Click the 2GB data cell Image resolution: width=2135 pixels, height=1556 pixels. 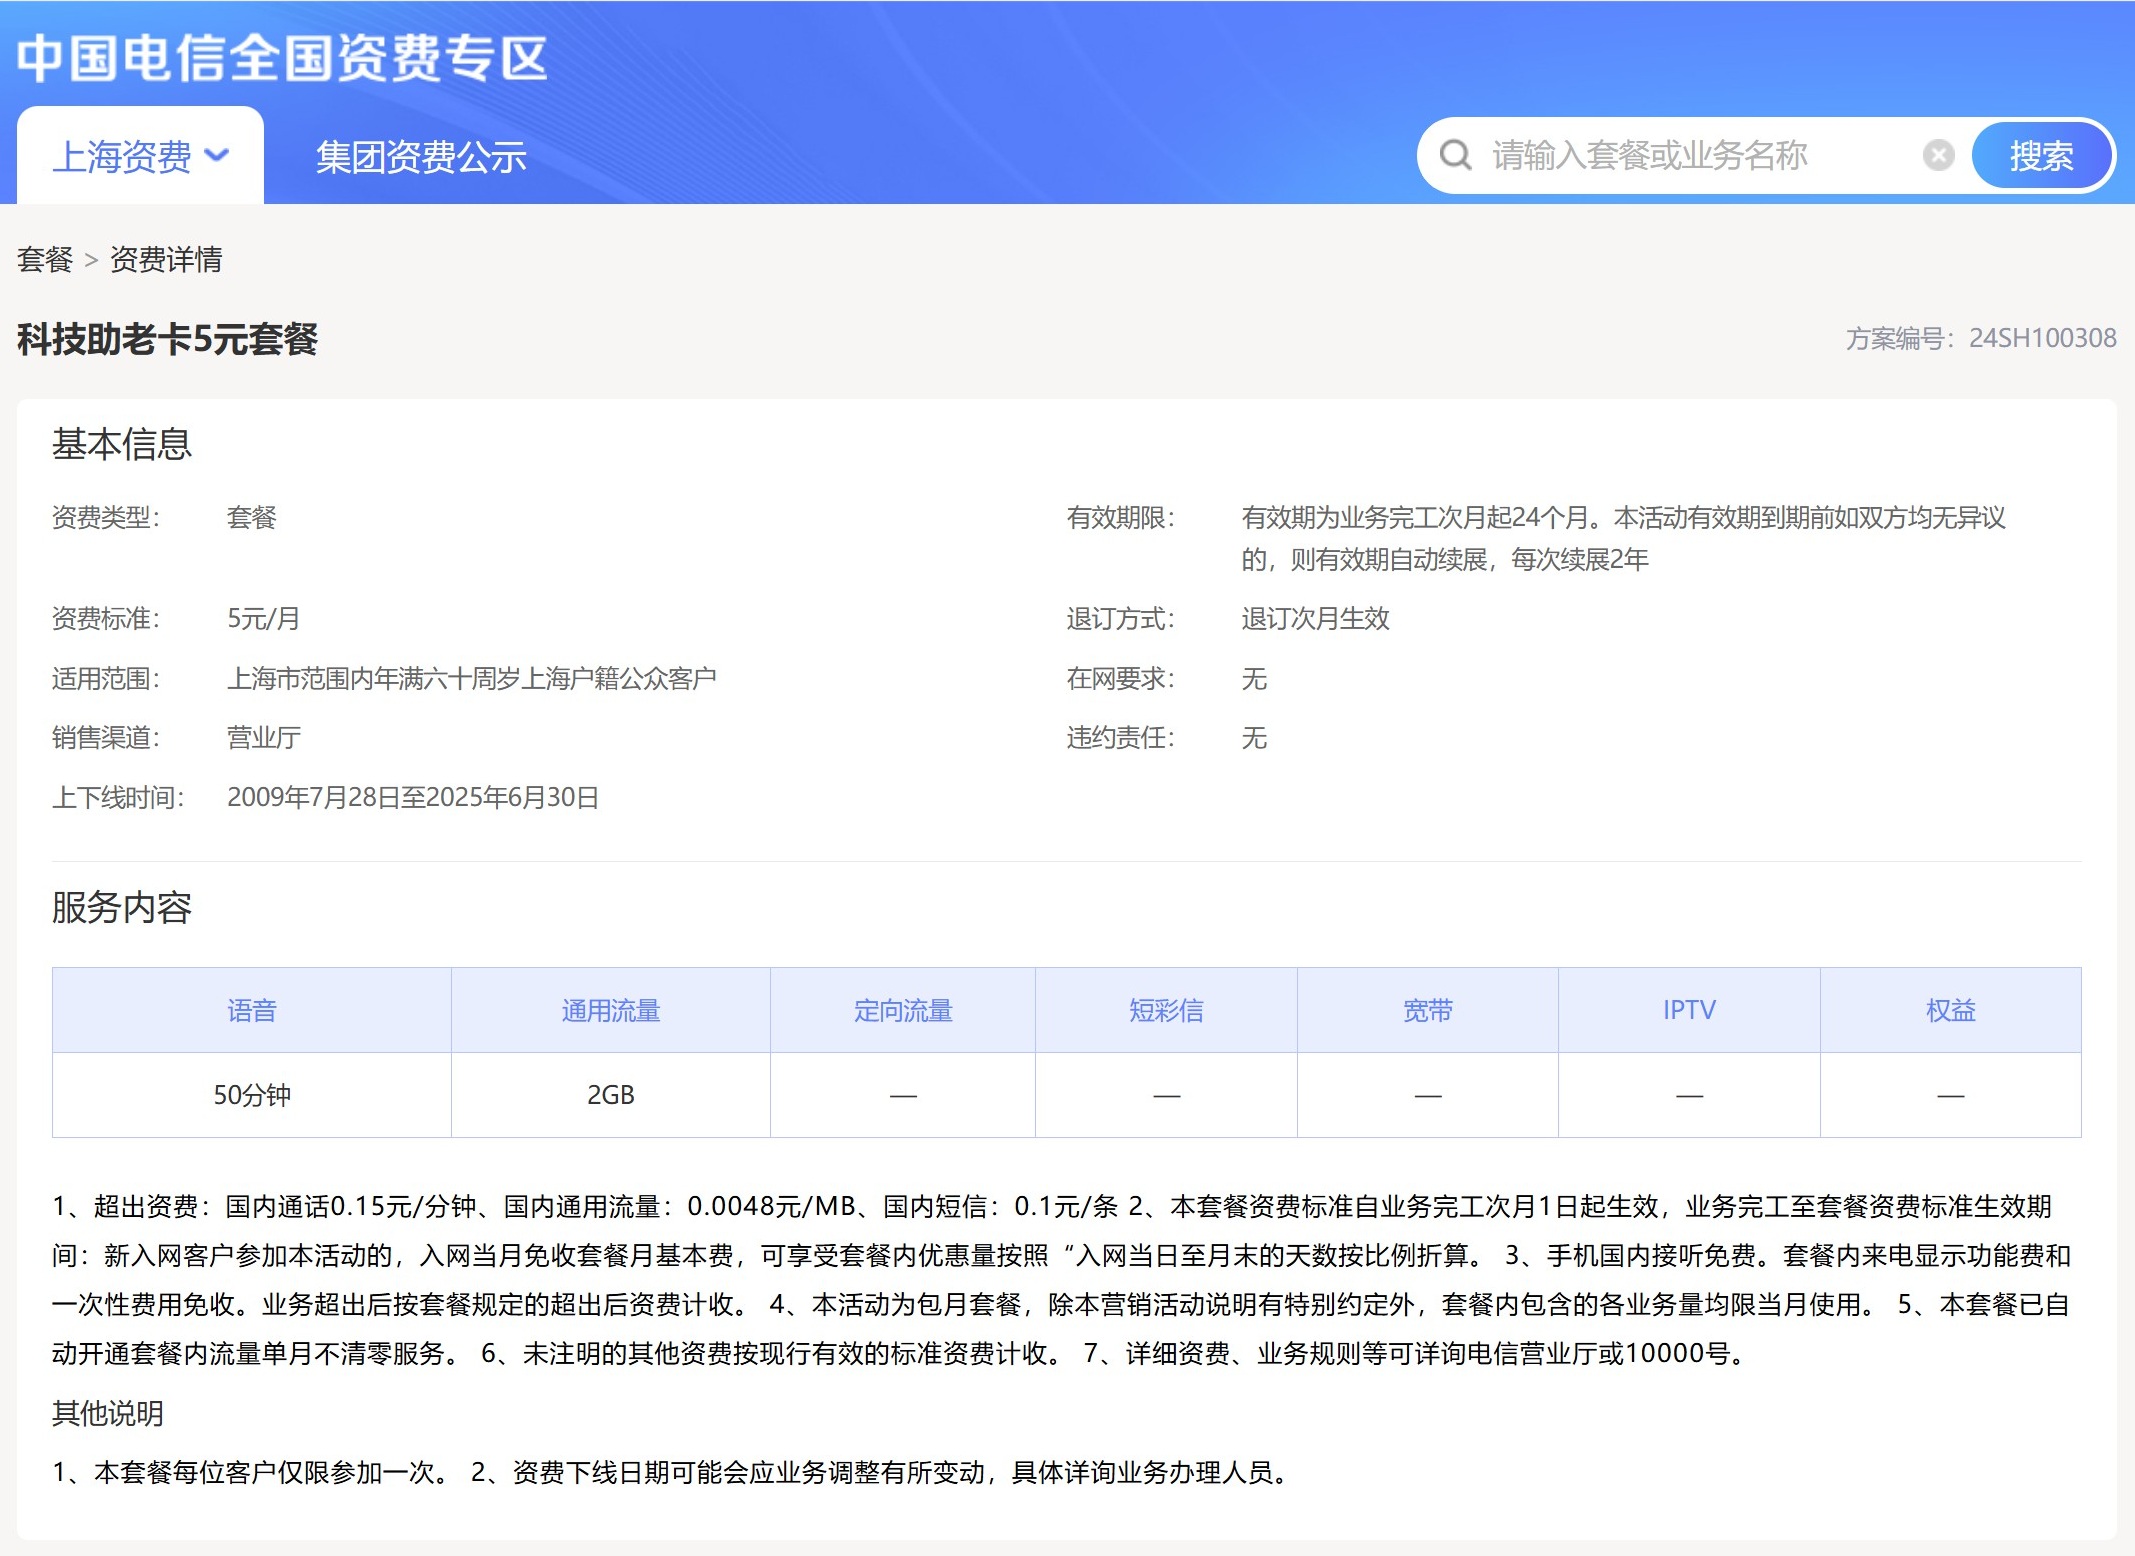[611, 1095]
